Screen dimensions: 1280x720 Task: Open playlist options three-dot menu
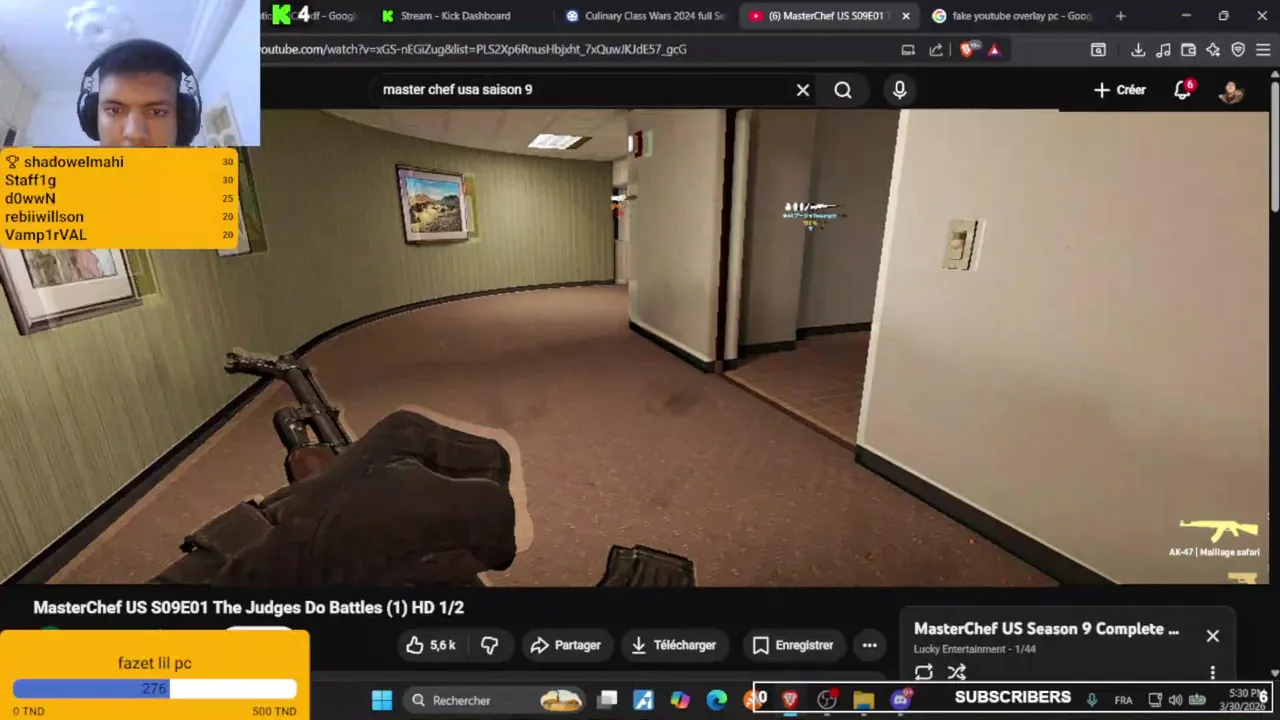tap(1212, 672)
